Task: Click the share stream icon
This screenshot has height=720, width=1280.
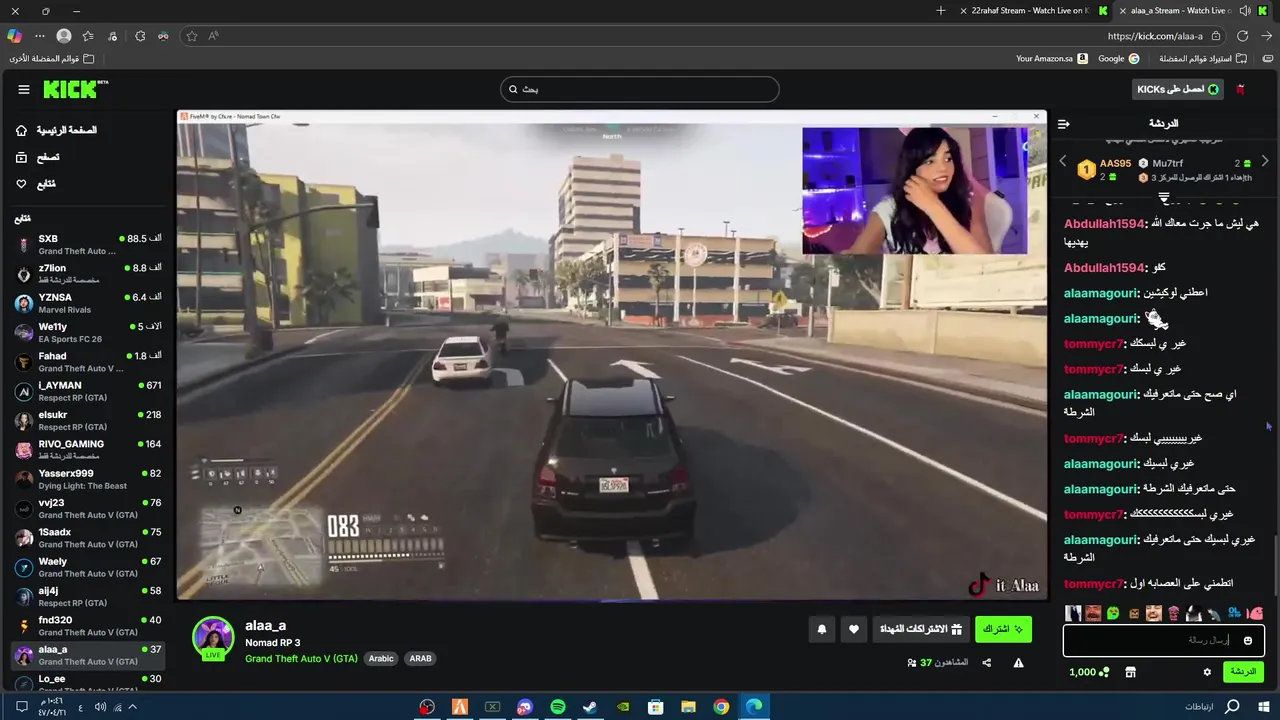Action: point(987,662)
